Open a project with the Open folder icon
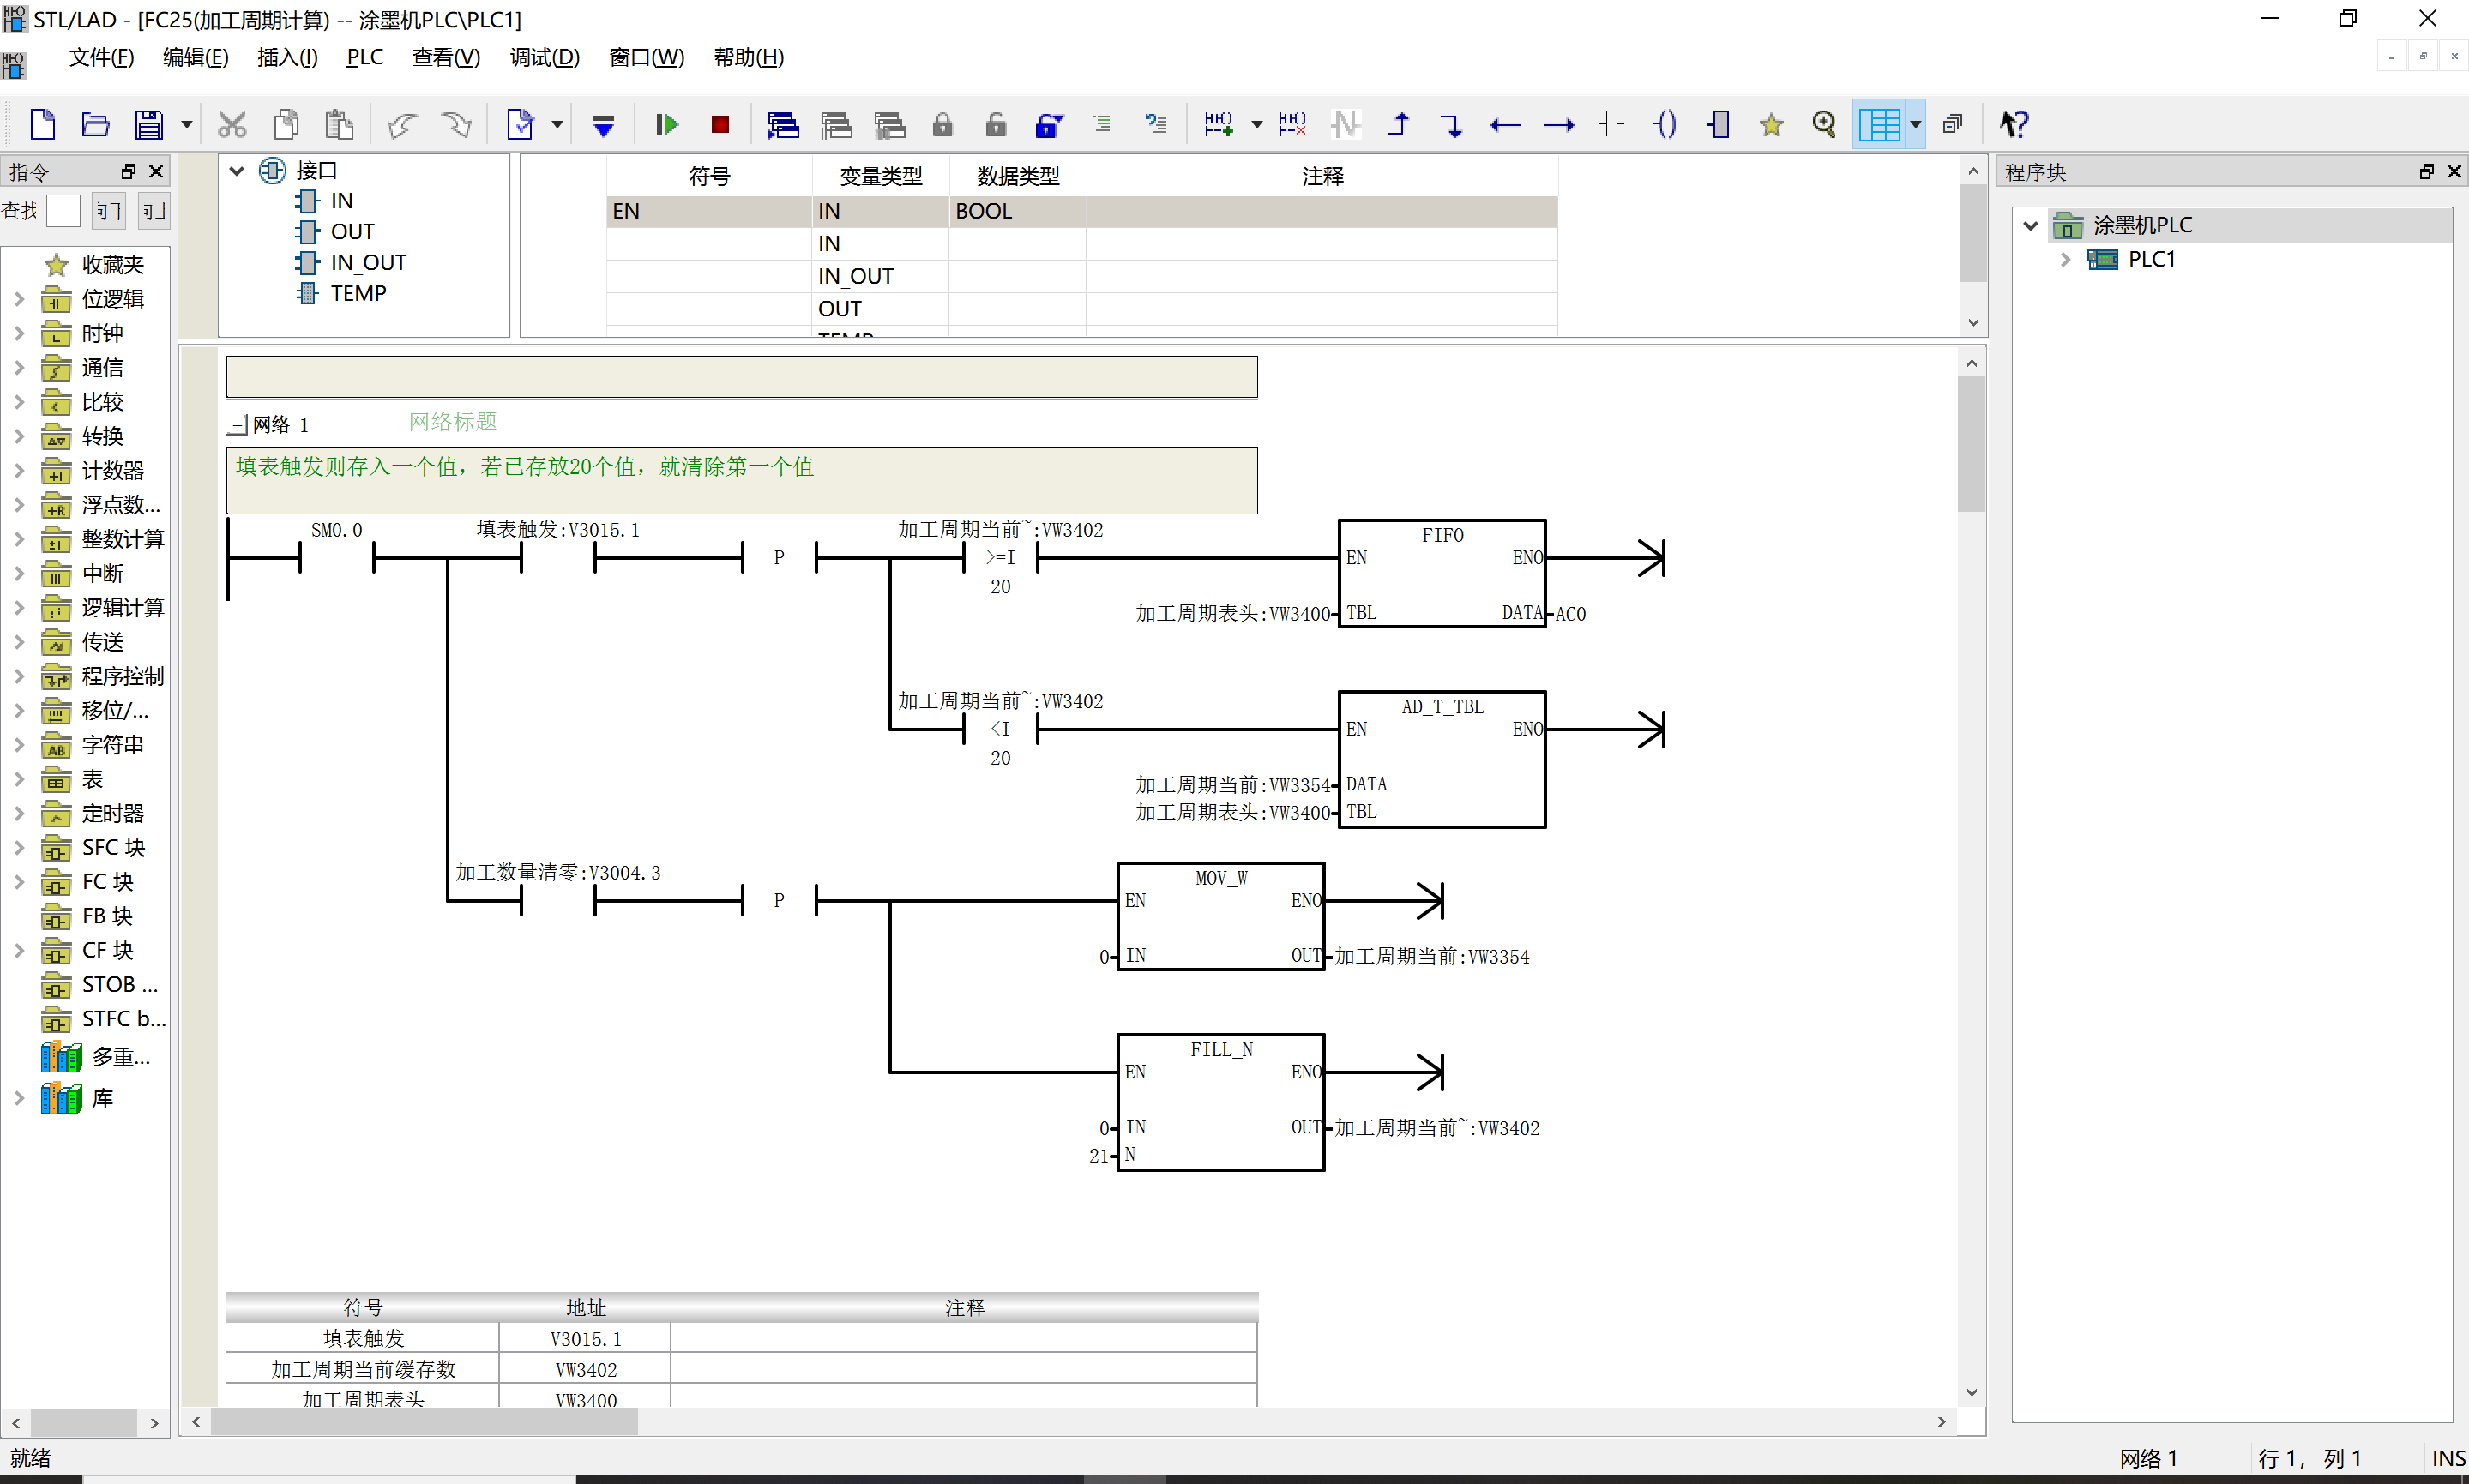2469x1484 pixels. coord(95,125)
